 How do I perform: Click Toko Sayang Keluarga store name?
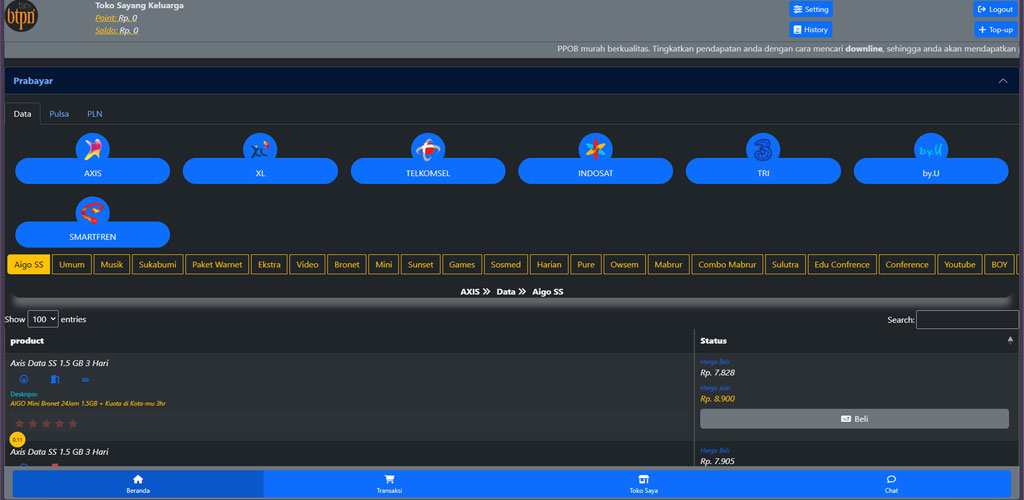(139, 5)
